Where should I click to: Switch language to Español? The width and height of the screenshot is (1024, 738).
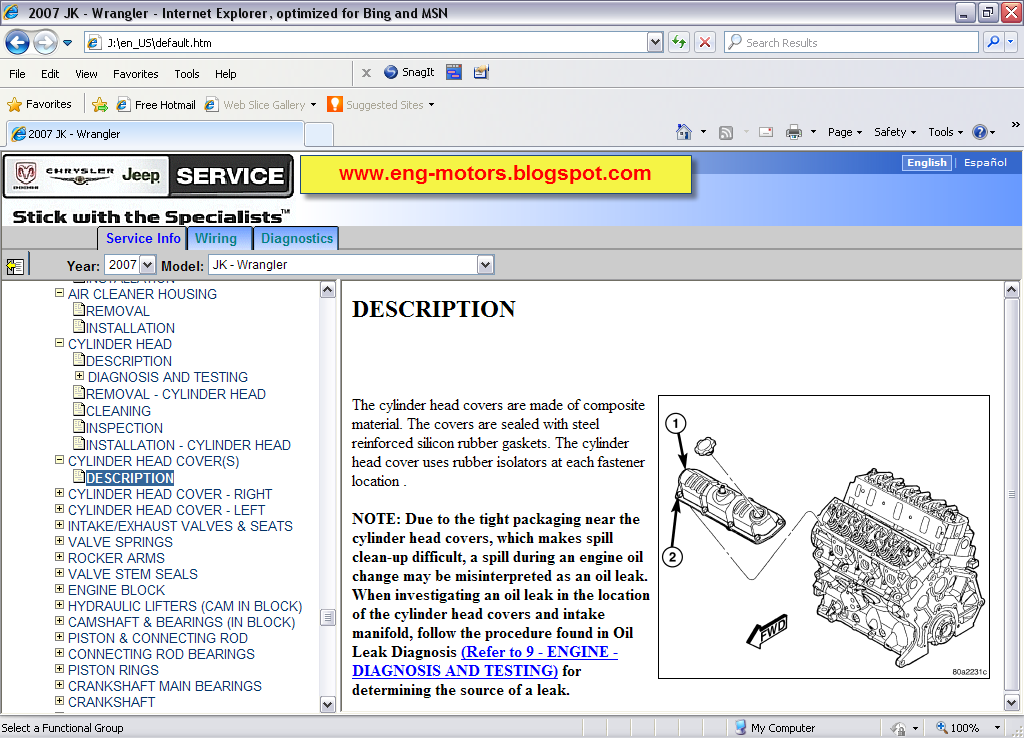tap(985, 163)
